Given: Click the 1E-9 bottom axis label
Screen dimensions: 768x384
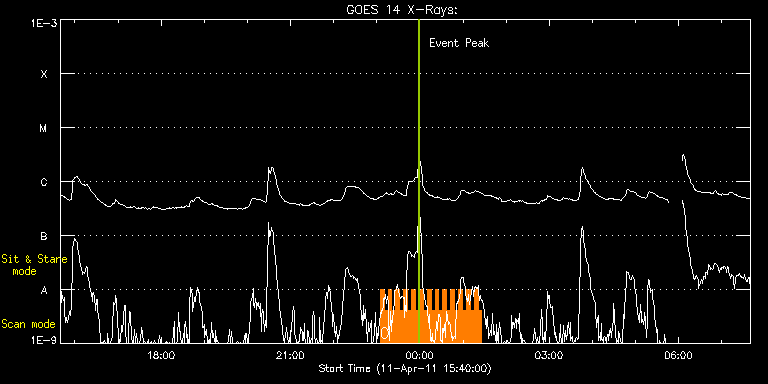Looking at the screenshot, I should coord(42,339).
